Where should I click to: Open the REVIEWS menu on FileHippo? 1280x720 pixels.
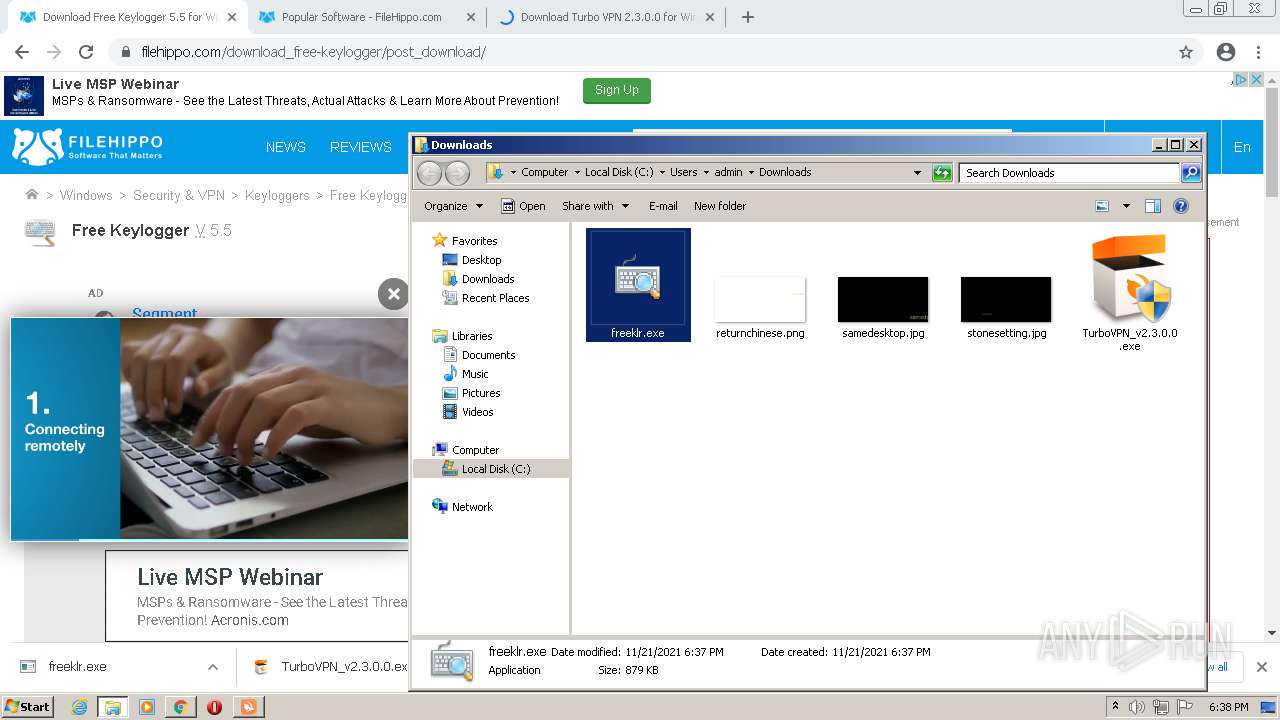click(x=361, y=147)
